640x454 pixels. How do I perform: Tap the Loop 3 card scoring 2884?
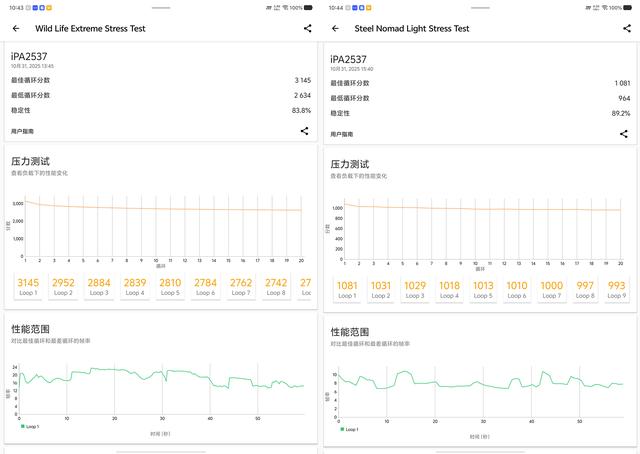(99, 287)
